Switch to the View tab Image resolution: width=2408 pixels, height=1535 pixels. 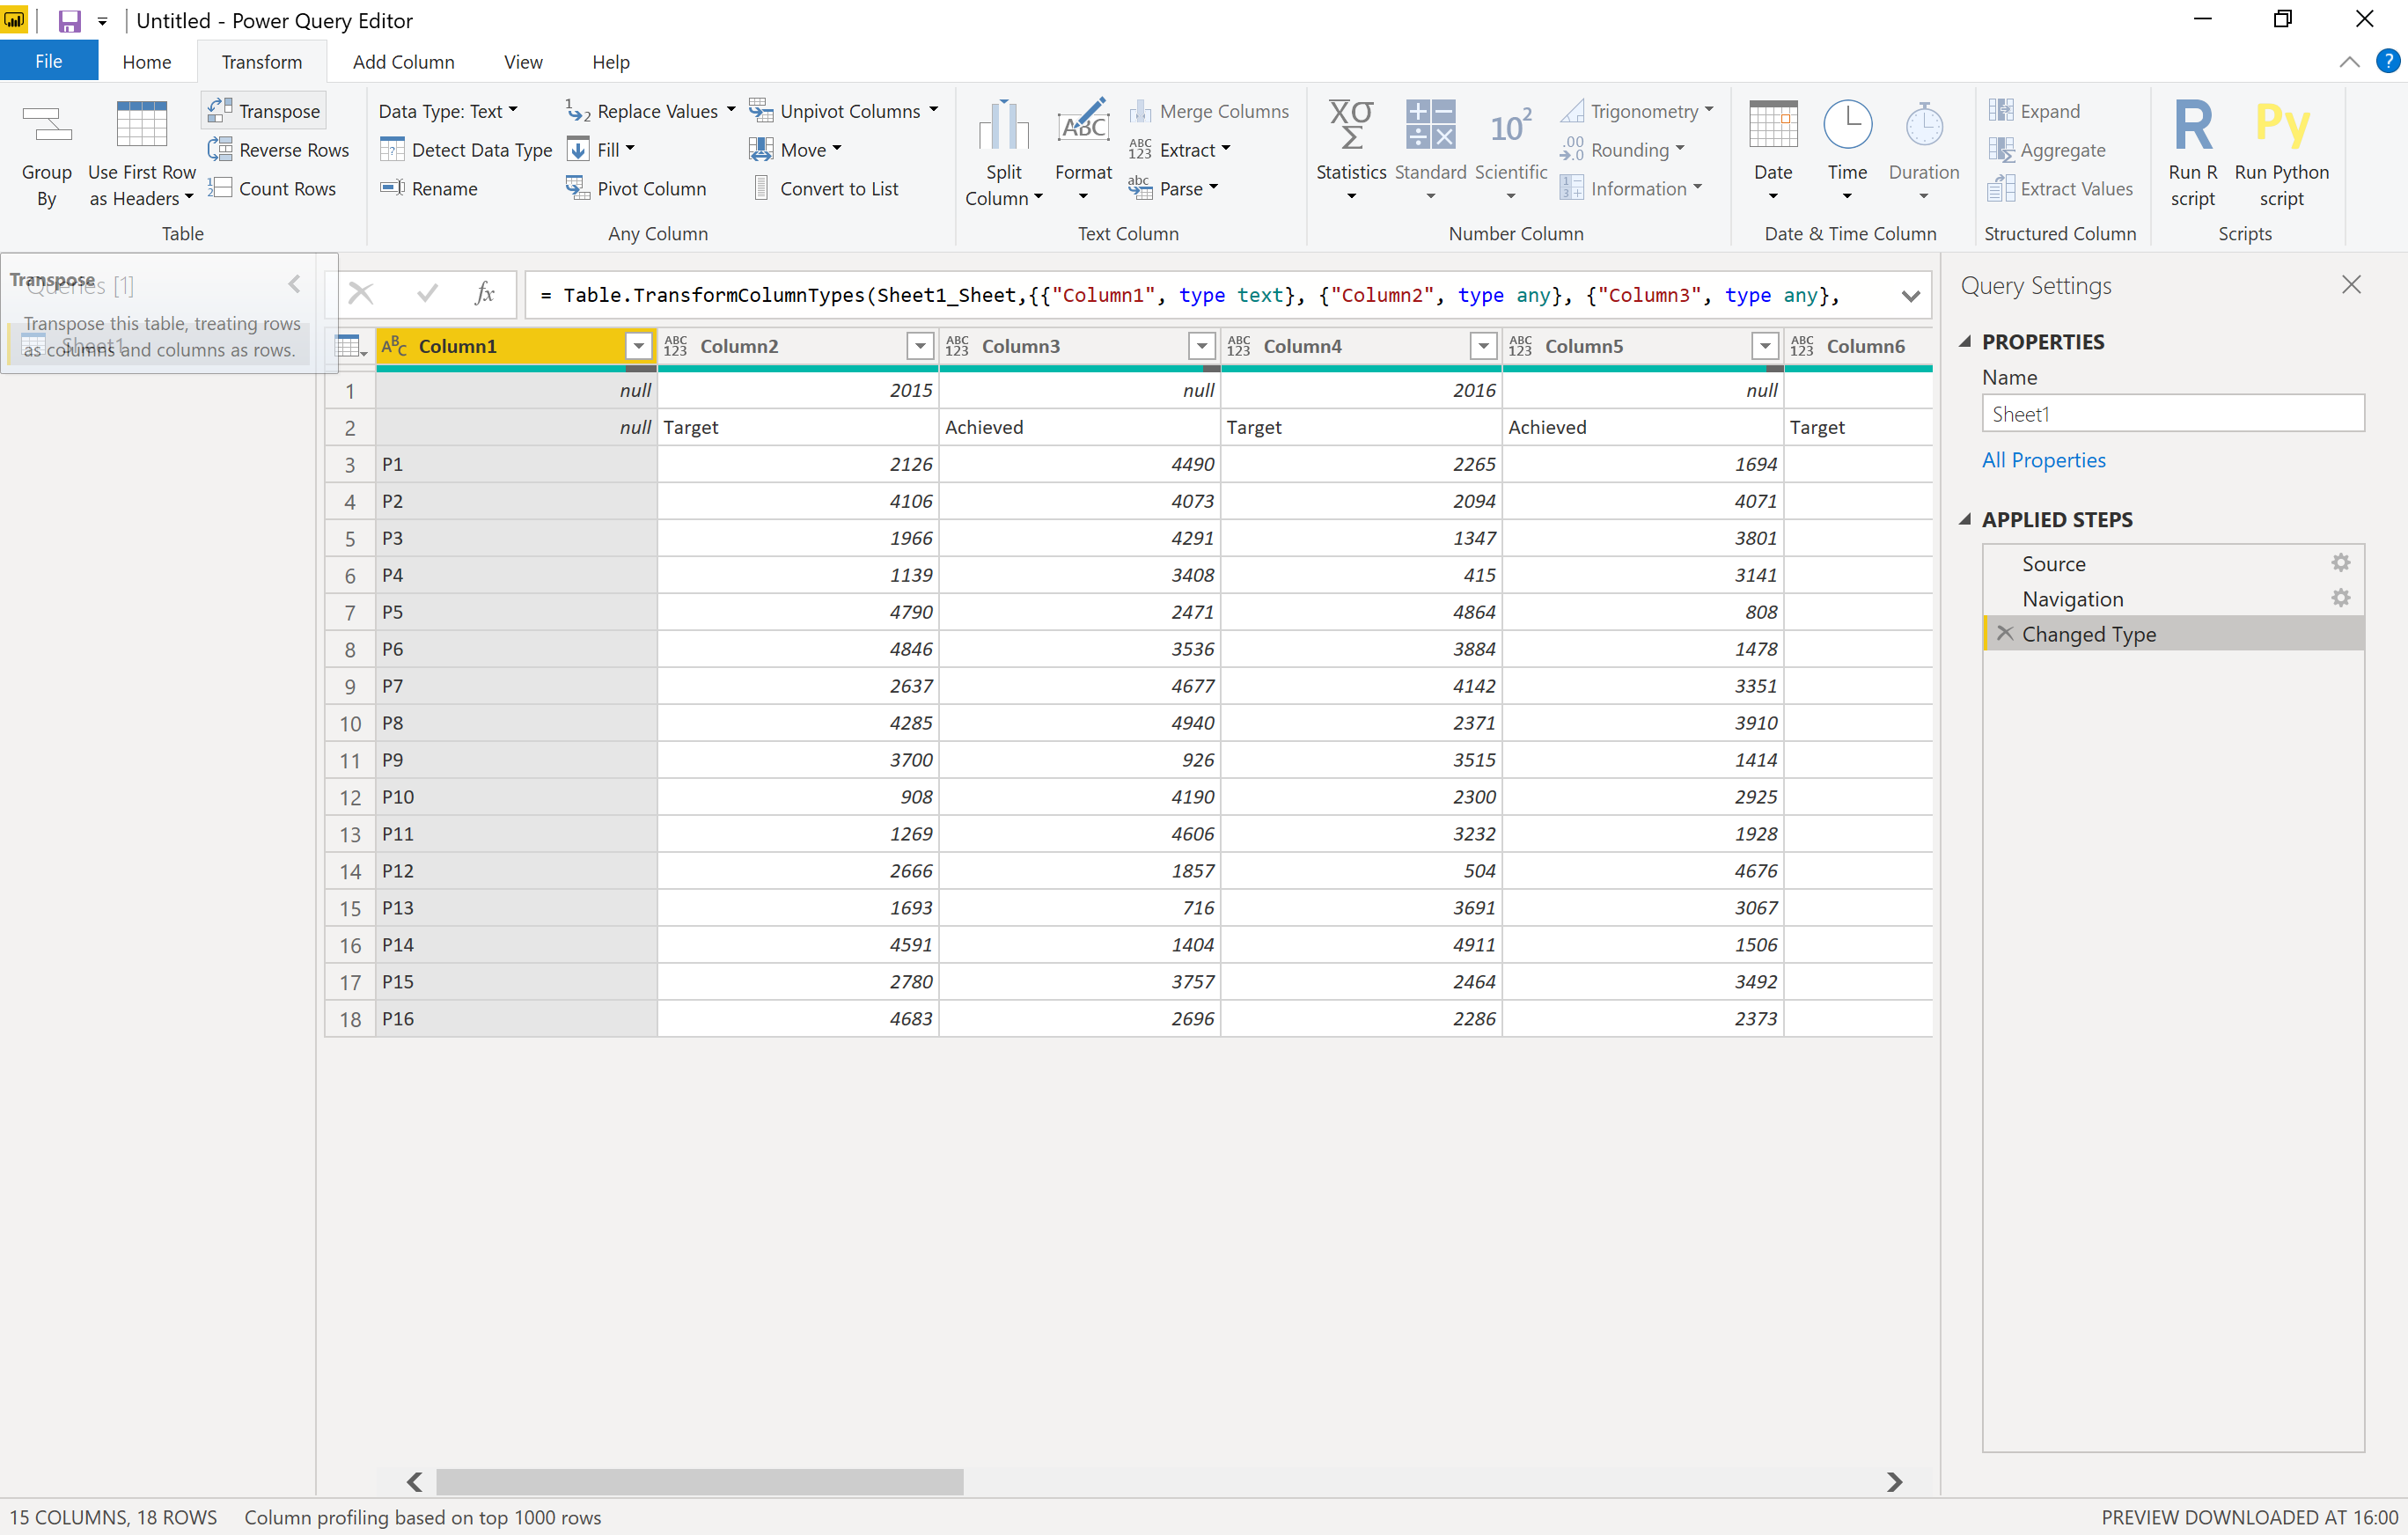point(523,61)
